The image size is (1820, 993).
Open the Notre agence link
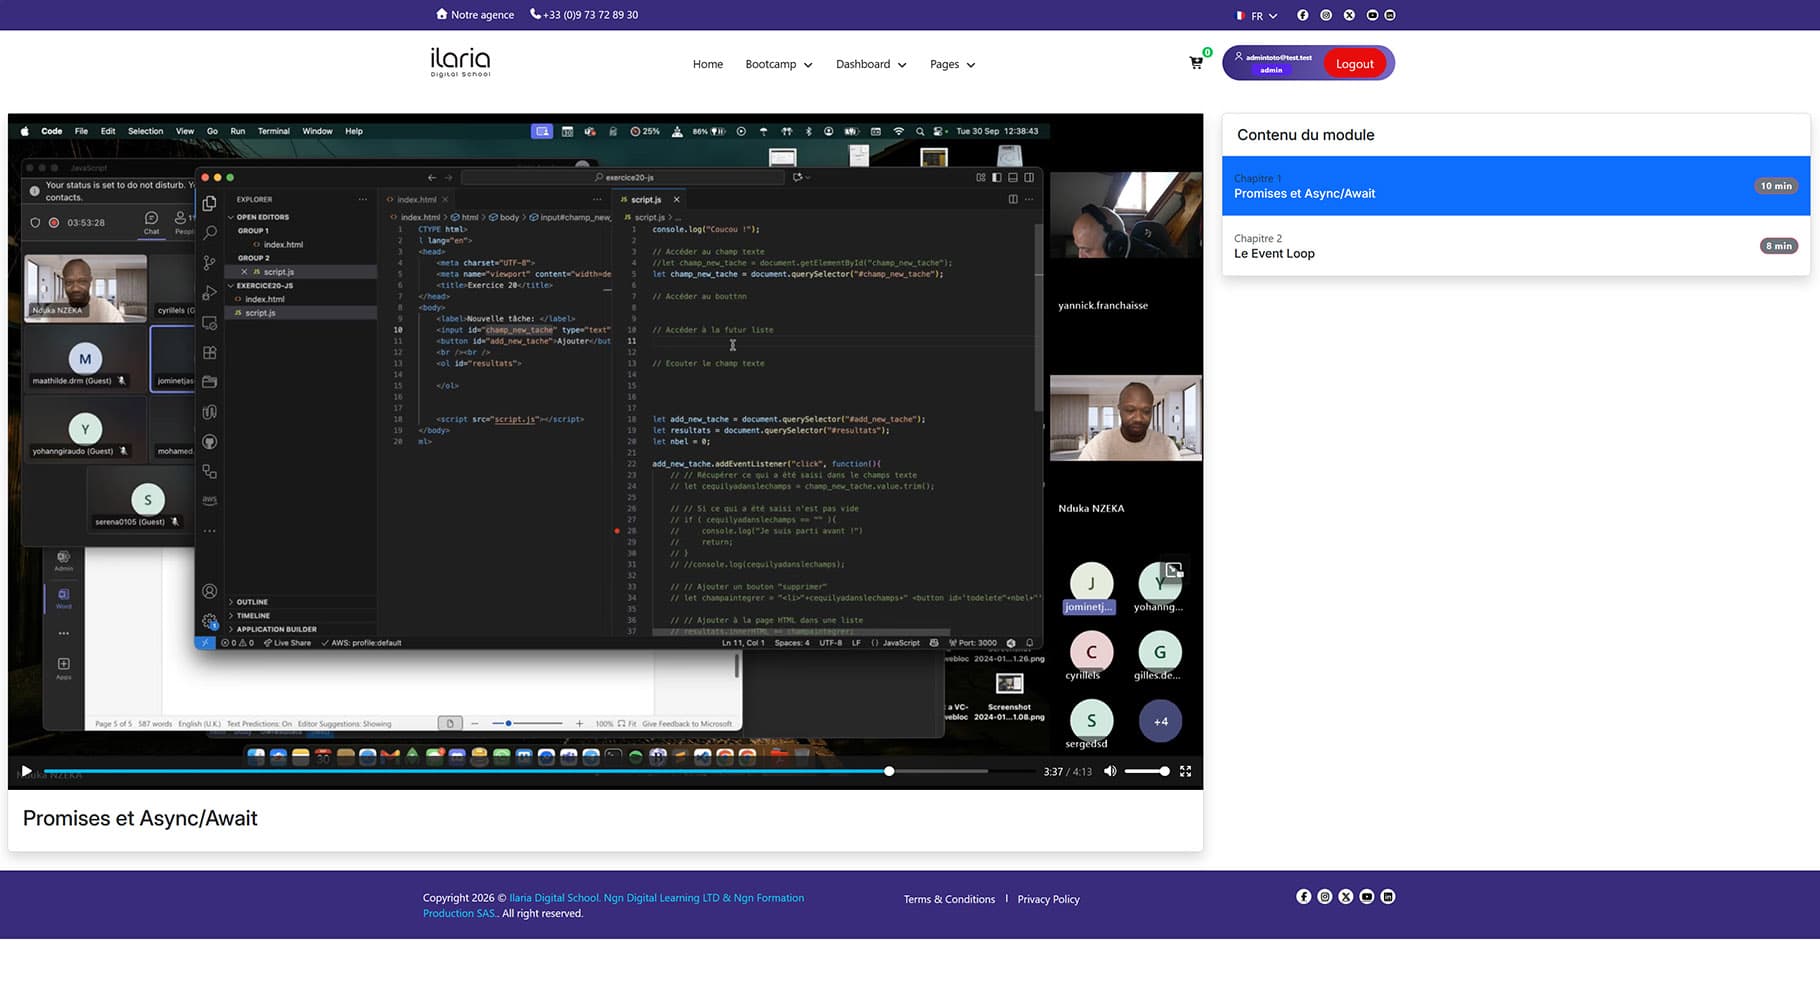pyautogui.click(x=475, y=15)
